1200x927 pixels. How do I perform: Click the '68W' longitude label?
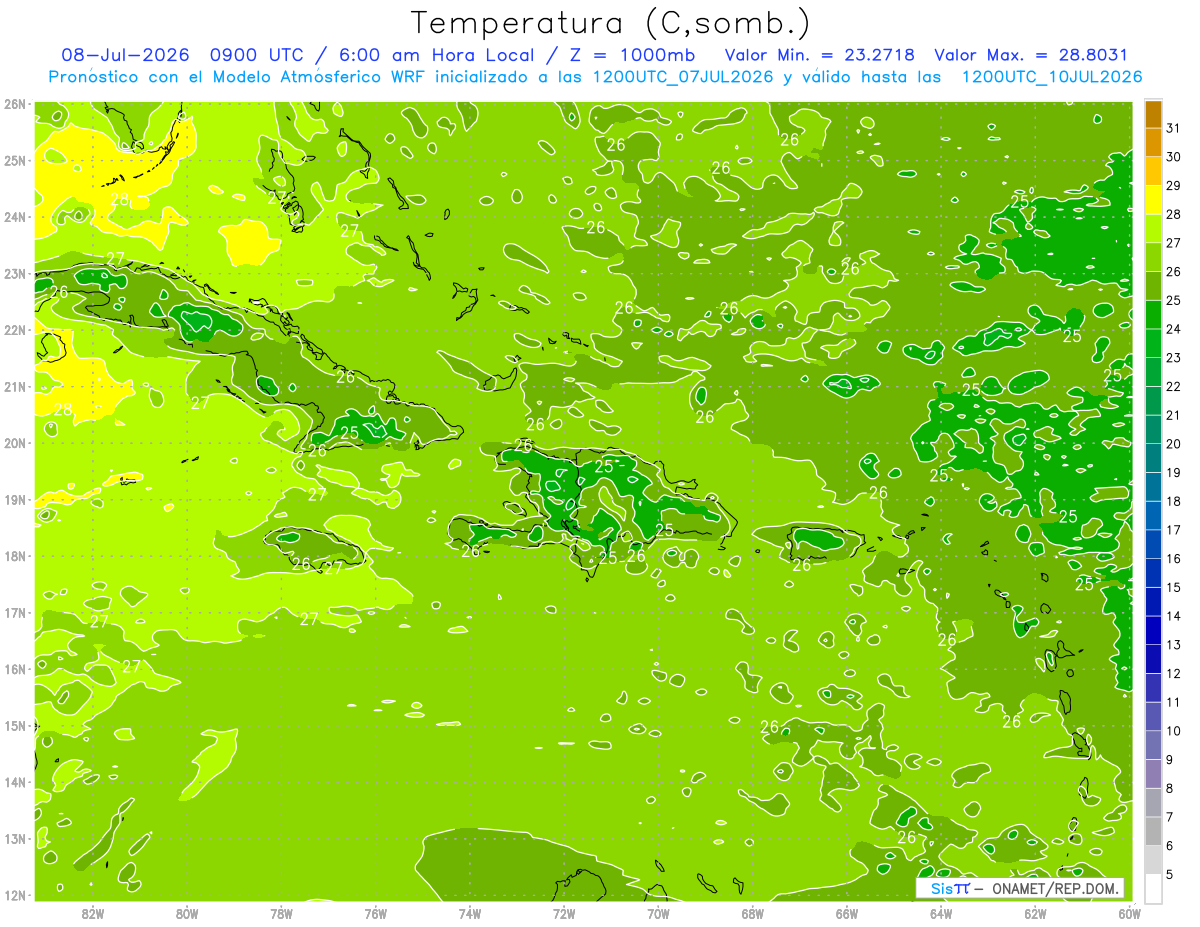click(752, 914)
